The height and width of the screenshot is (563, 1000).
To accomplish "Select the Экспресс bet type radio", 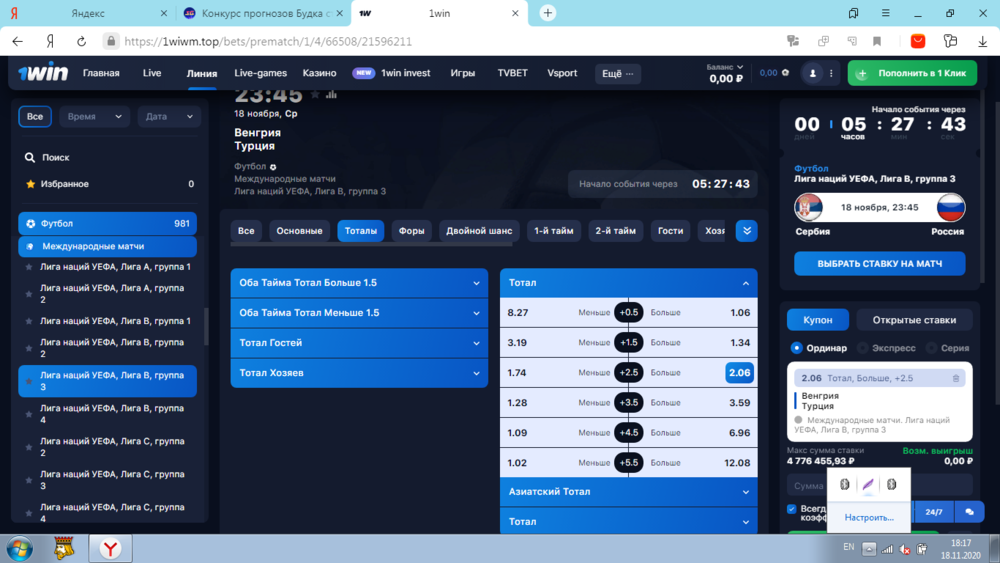I will click(863, 348).
